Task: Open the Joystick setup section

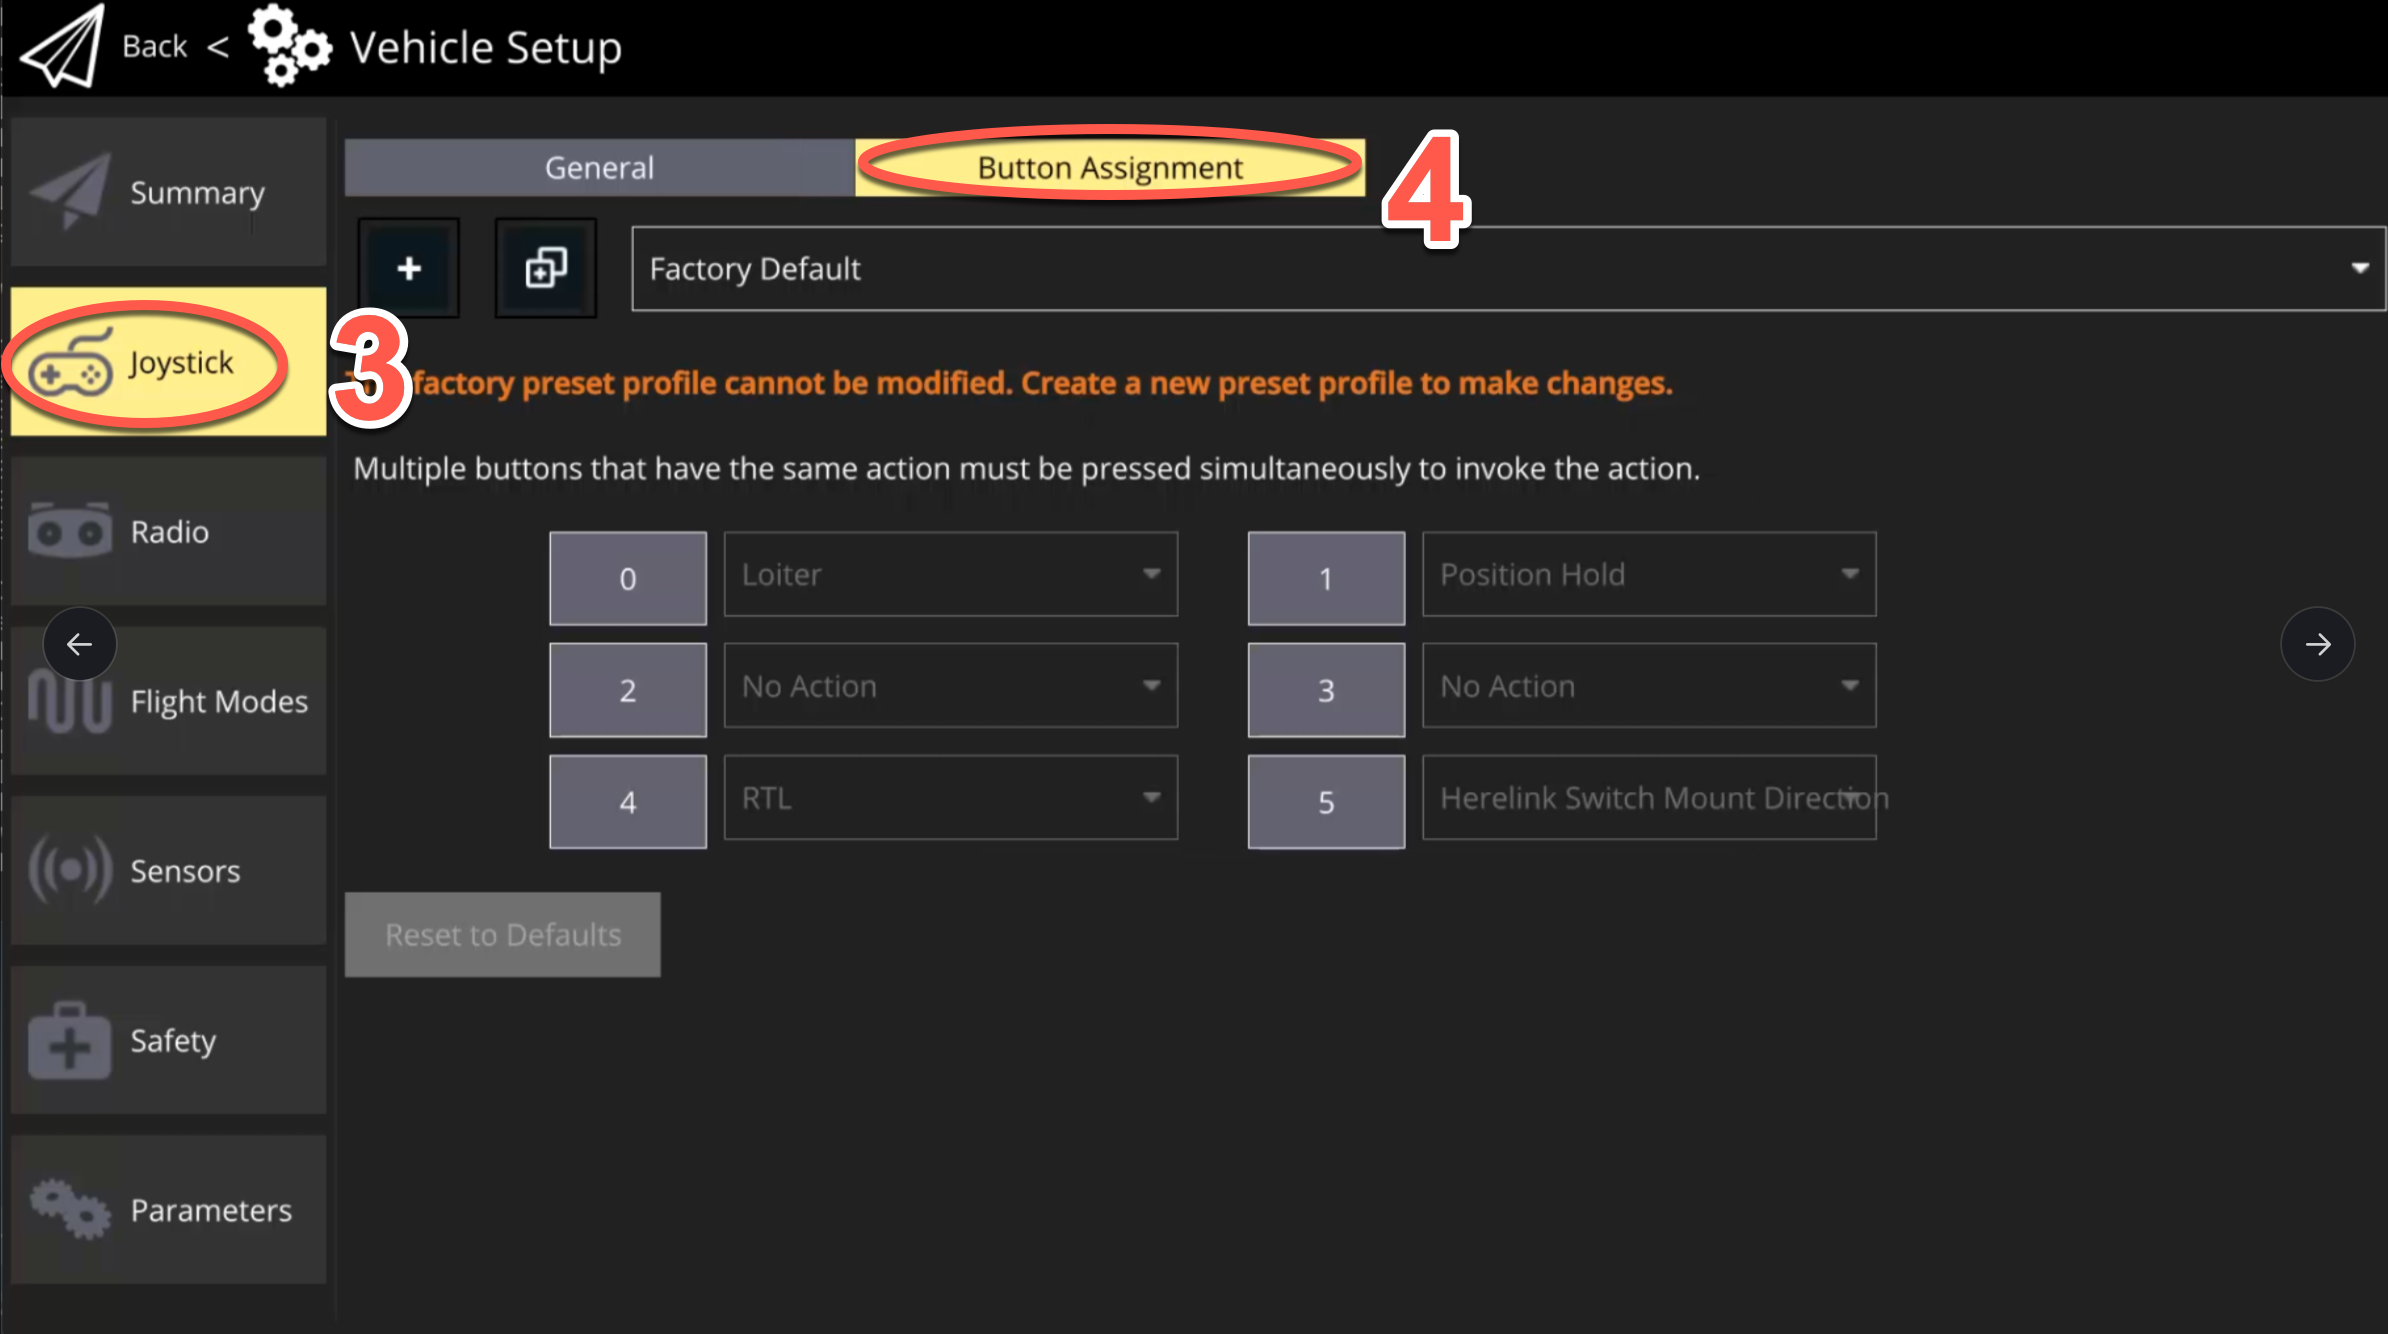Action: (168, 362)
